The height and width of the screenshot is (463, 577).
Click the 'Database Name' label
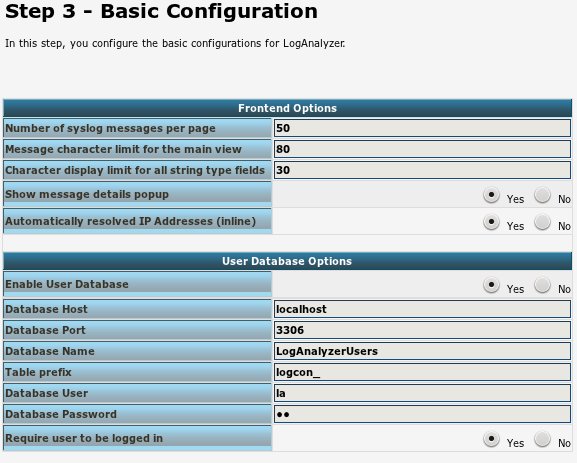tap(50, 351)
